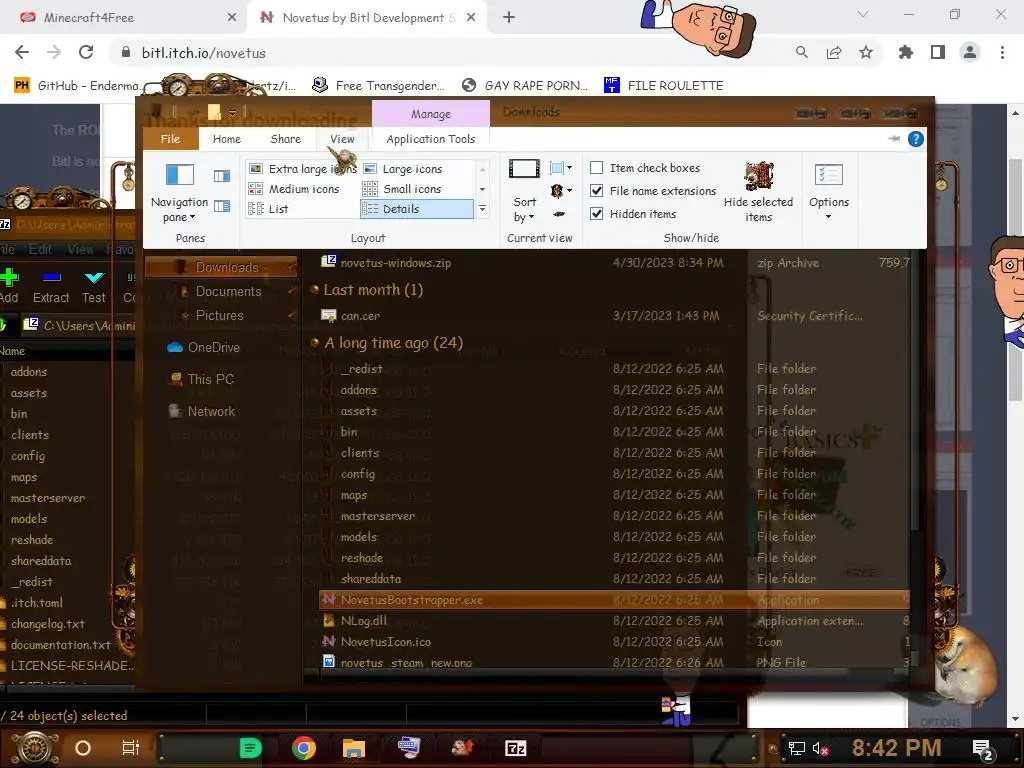Select List layout
Image resolution: width=1024 pixels, height=768 pixels.
click(x=269, y=209)
